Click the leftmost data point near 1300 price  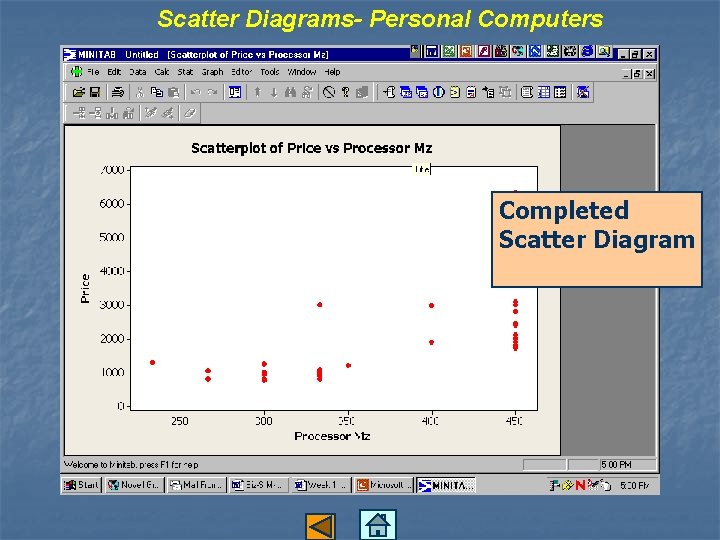[x=152, y=362]
